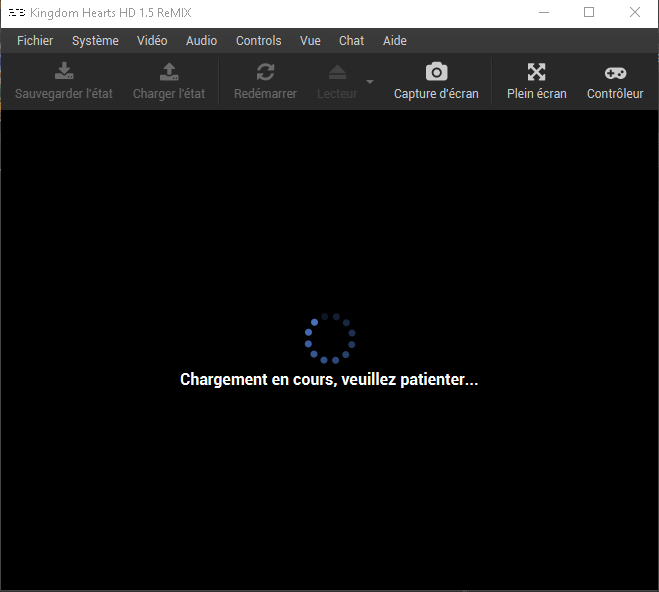659x592 pixels.
Task: Open the Aide help menu
Action: click(x=395, y=41)
